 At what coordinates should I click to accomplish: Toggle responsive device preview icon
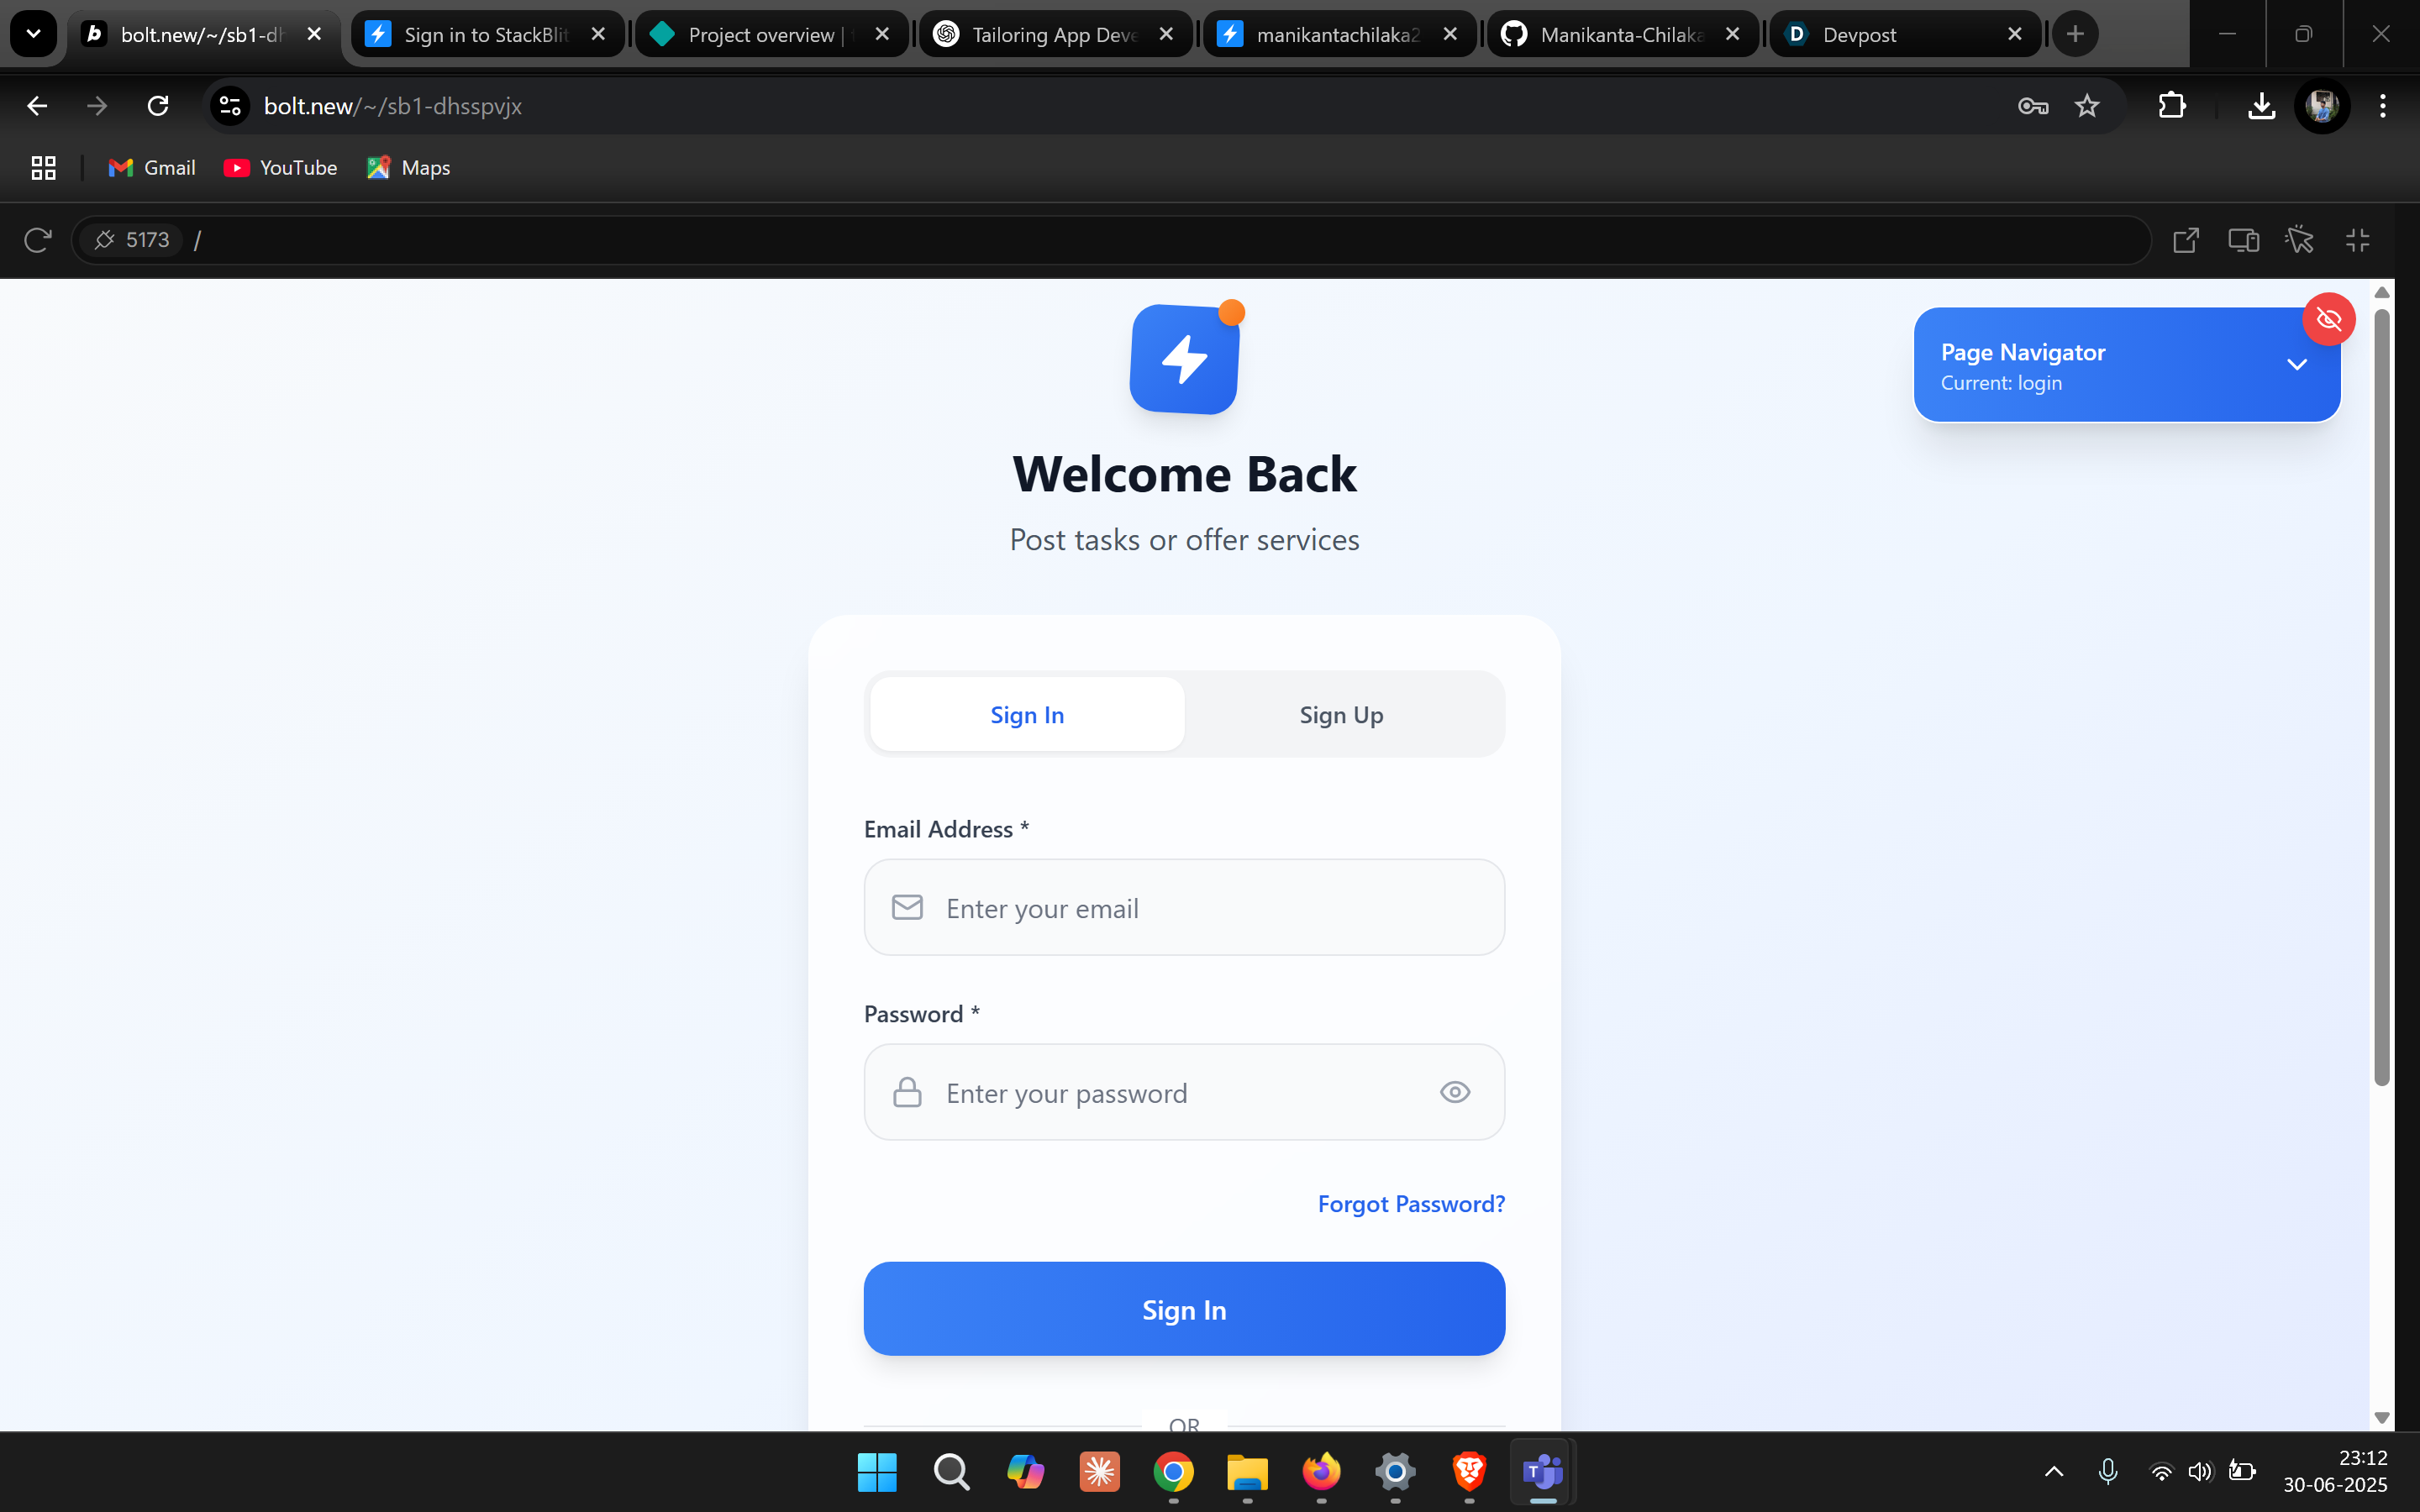pos(2243,240)
